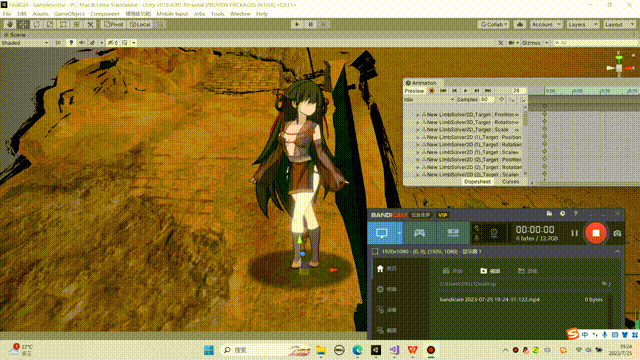
Task: Toggle 2D scene view mode
Action: 58,42
